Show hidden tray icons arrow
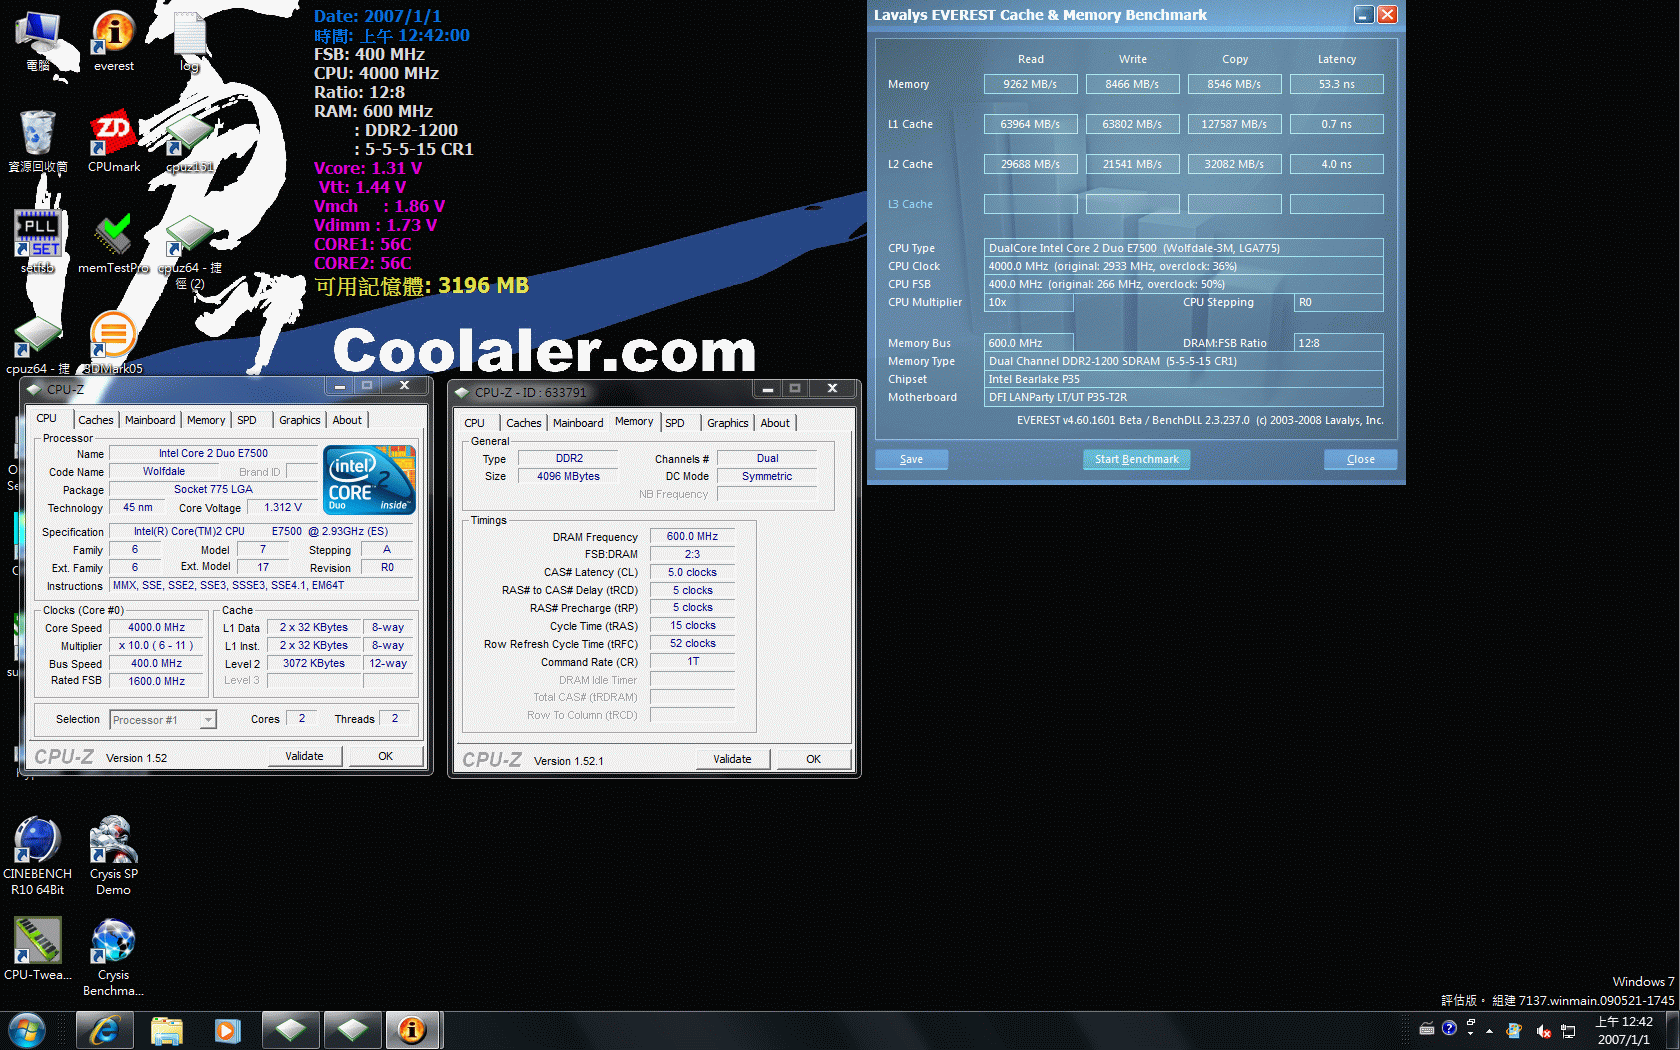This screenshot has width=1680, height=1050. (x=1489, y=1030)
